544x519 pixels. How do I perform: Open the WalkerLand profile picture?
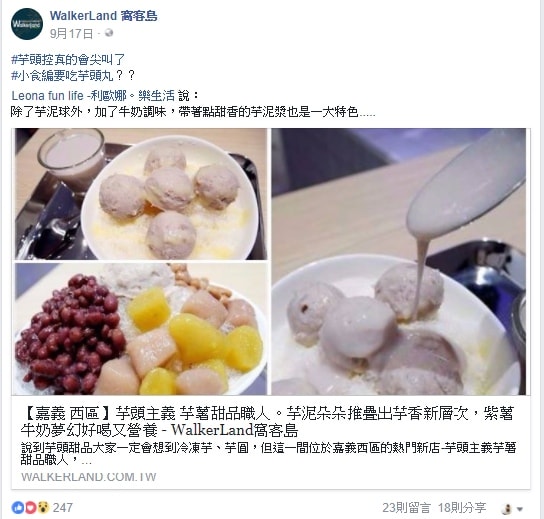(x=27, y=24)
